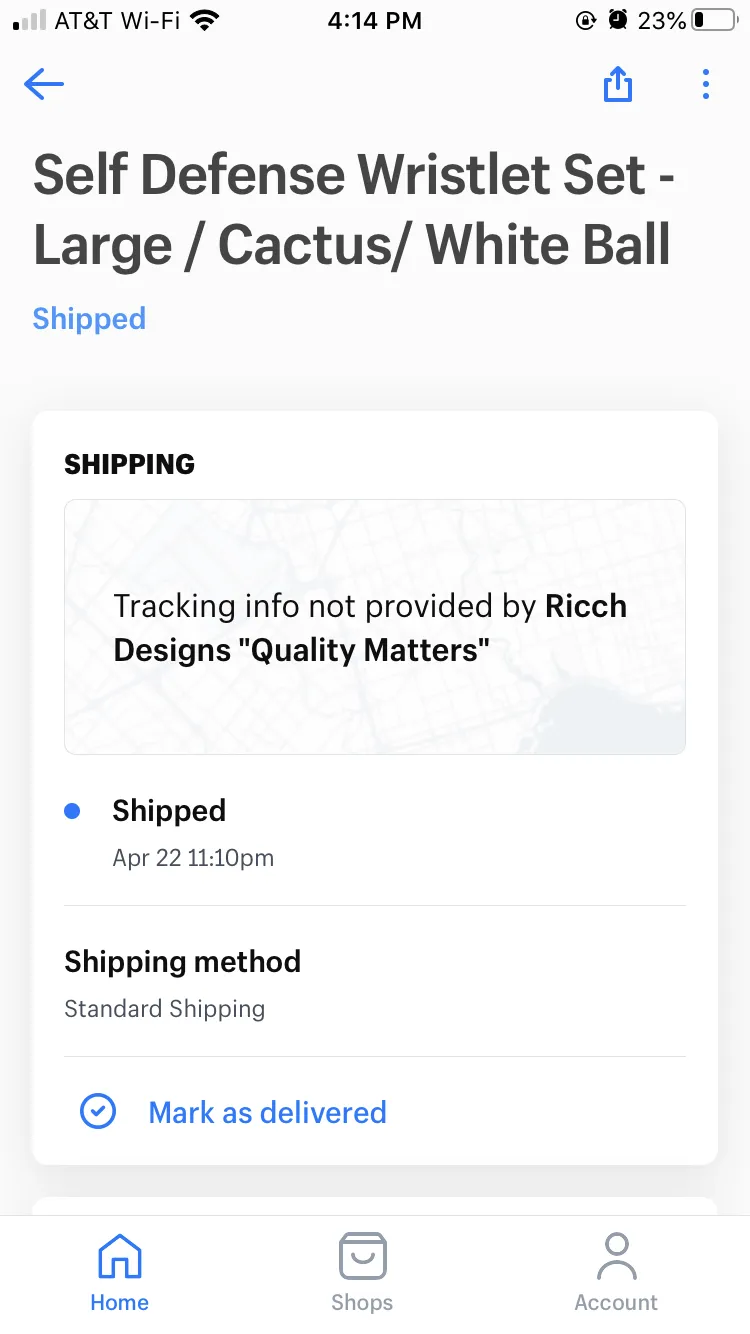Tap the blue Shipped timeline dot
This screenshot has height=1334, width=750.
pos(72,811)
